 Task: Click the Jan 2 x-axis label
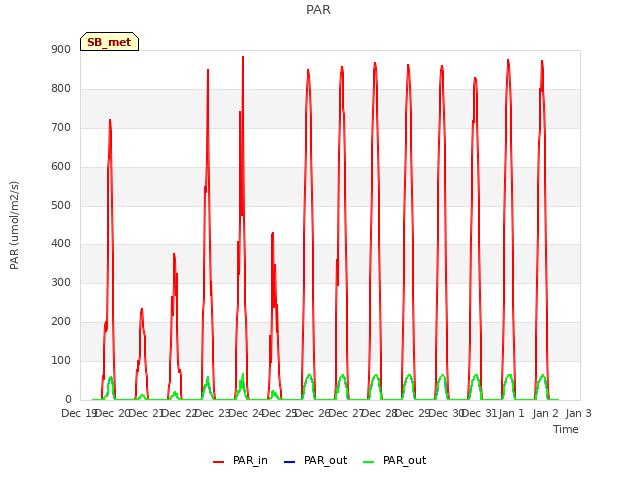[545, 413]
